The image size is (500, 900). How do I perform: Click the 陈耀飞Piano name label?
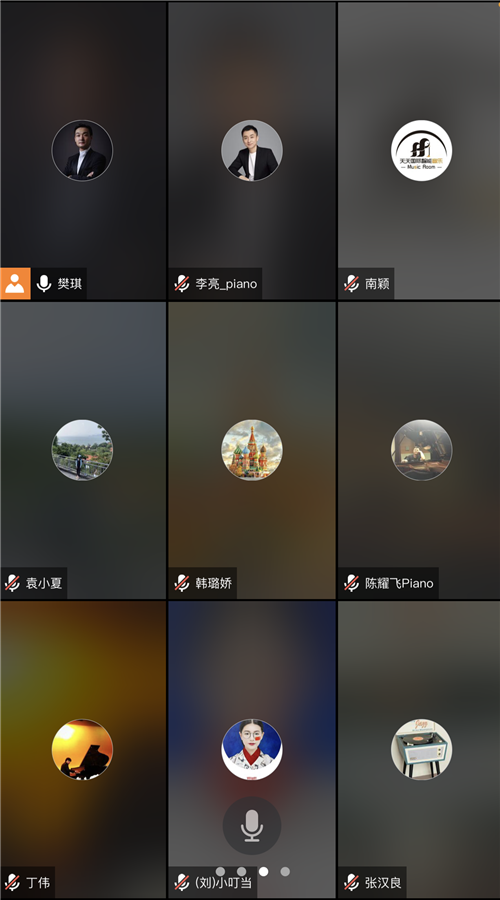coord(400,583)
